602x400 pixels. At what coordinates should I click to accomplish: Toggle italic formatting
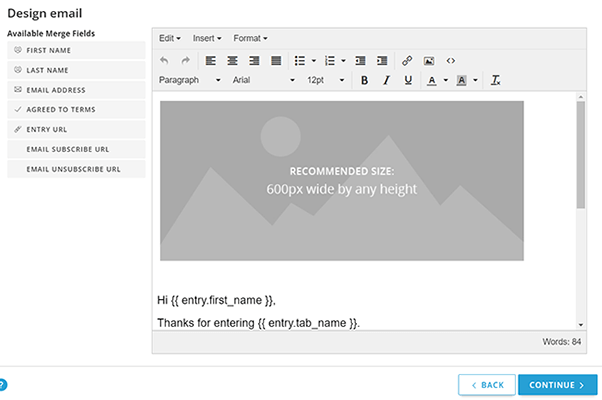(386, 80)
